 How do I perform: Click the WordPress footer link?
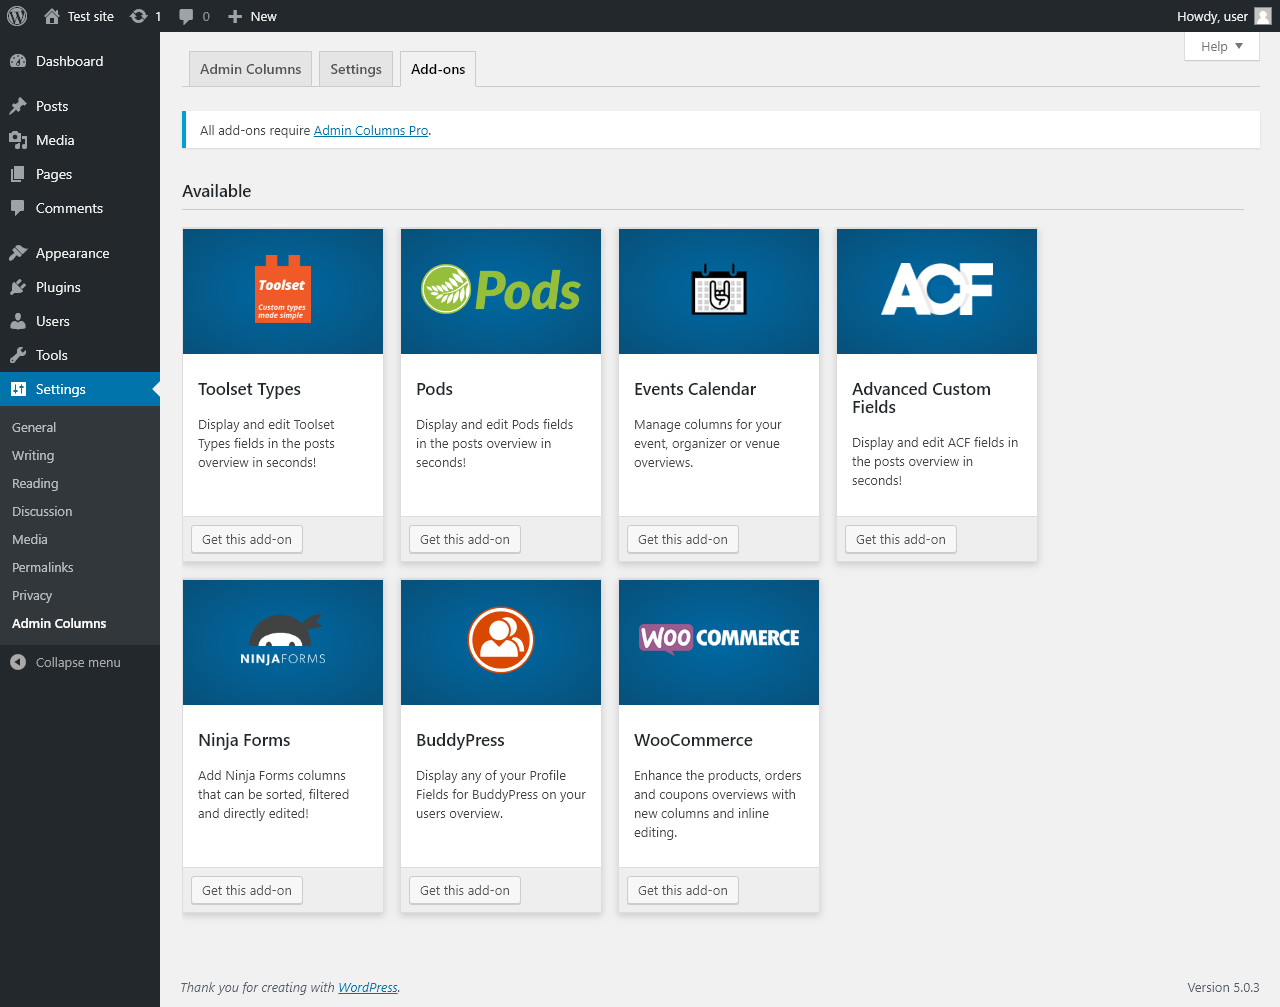click(367, 987)
